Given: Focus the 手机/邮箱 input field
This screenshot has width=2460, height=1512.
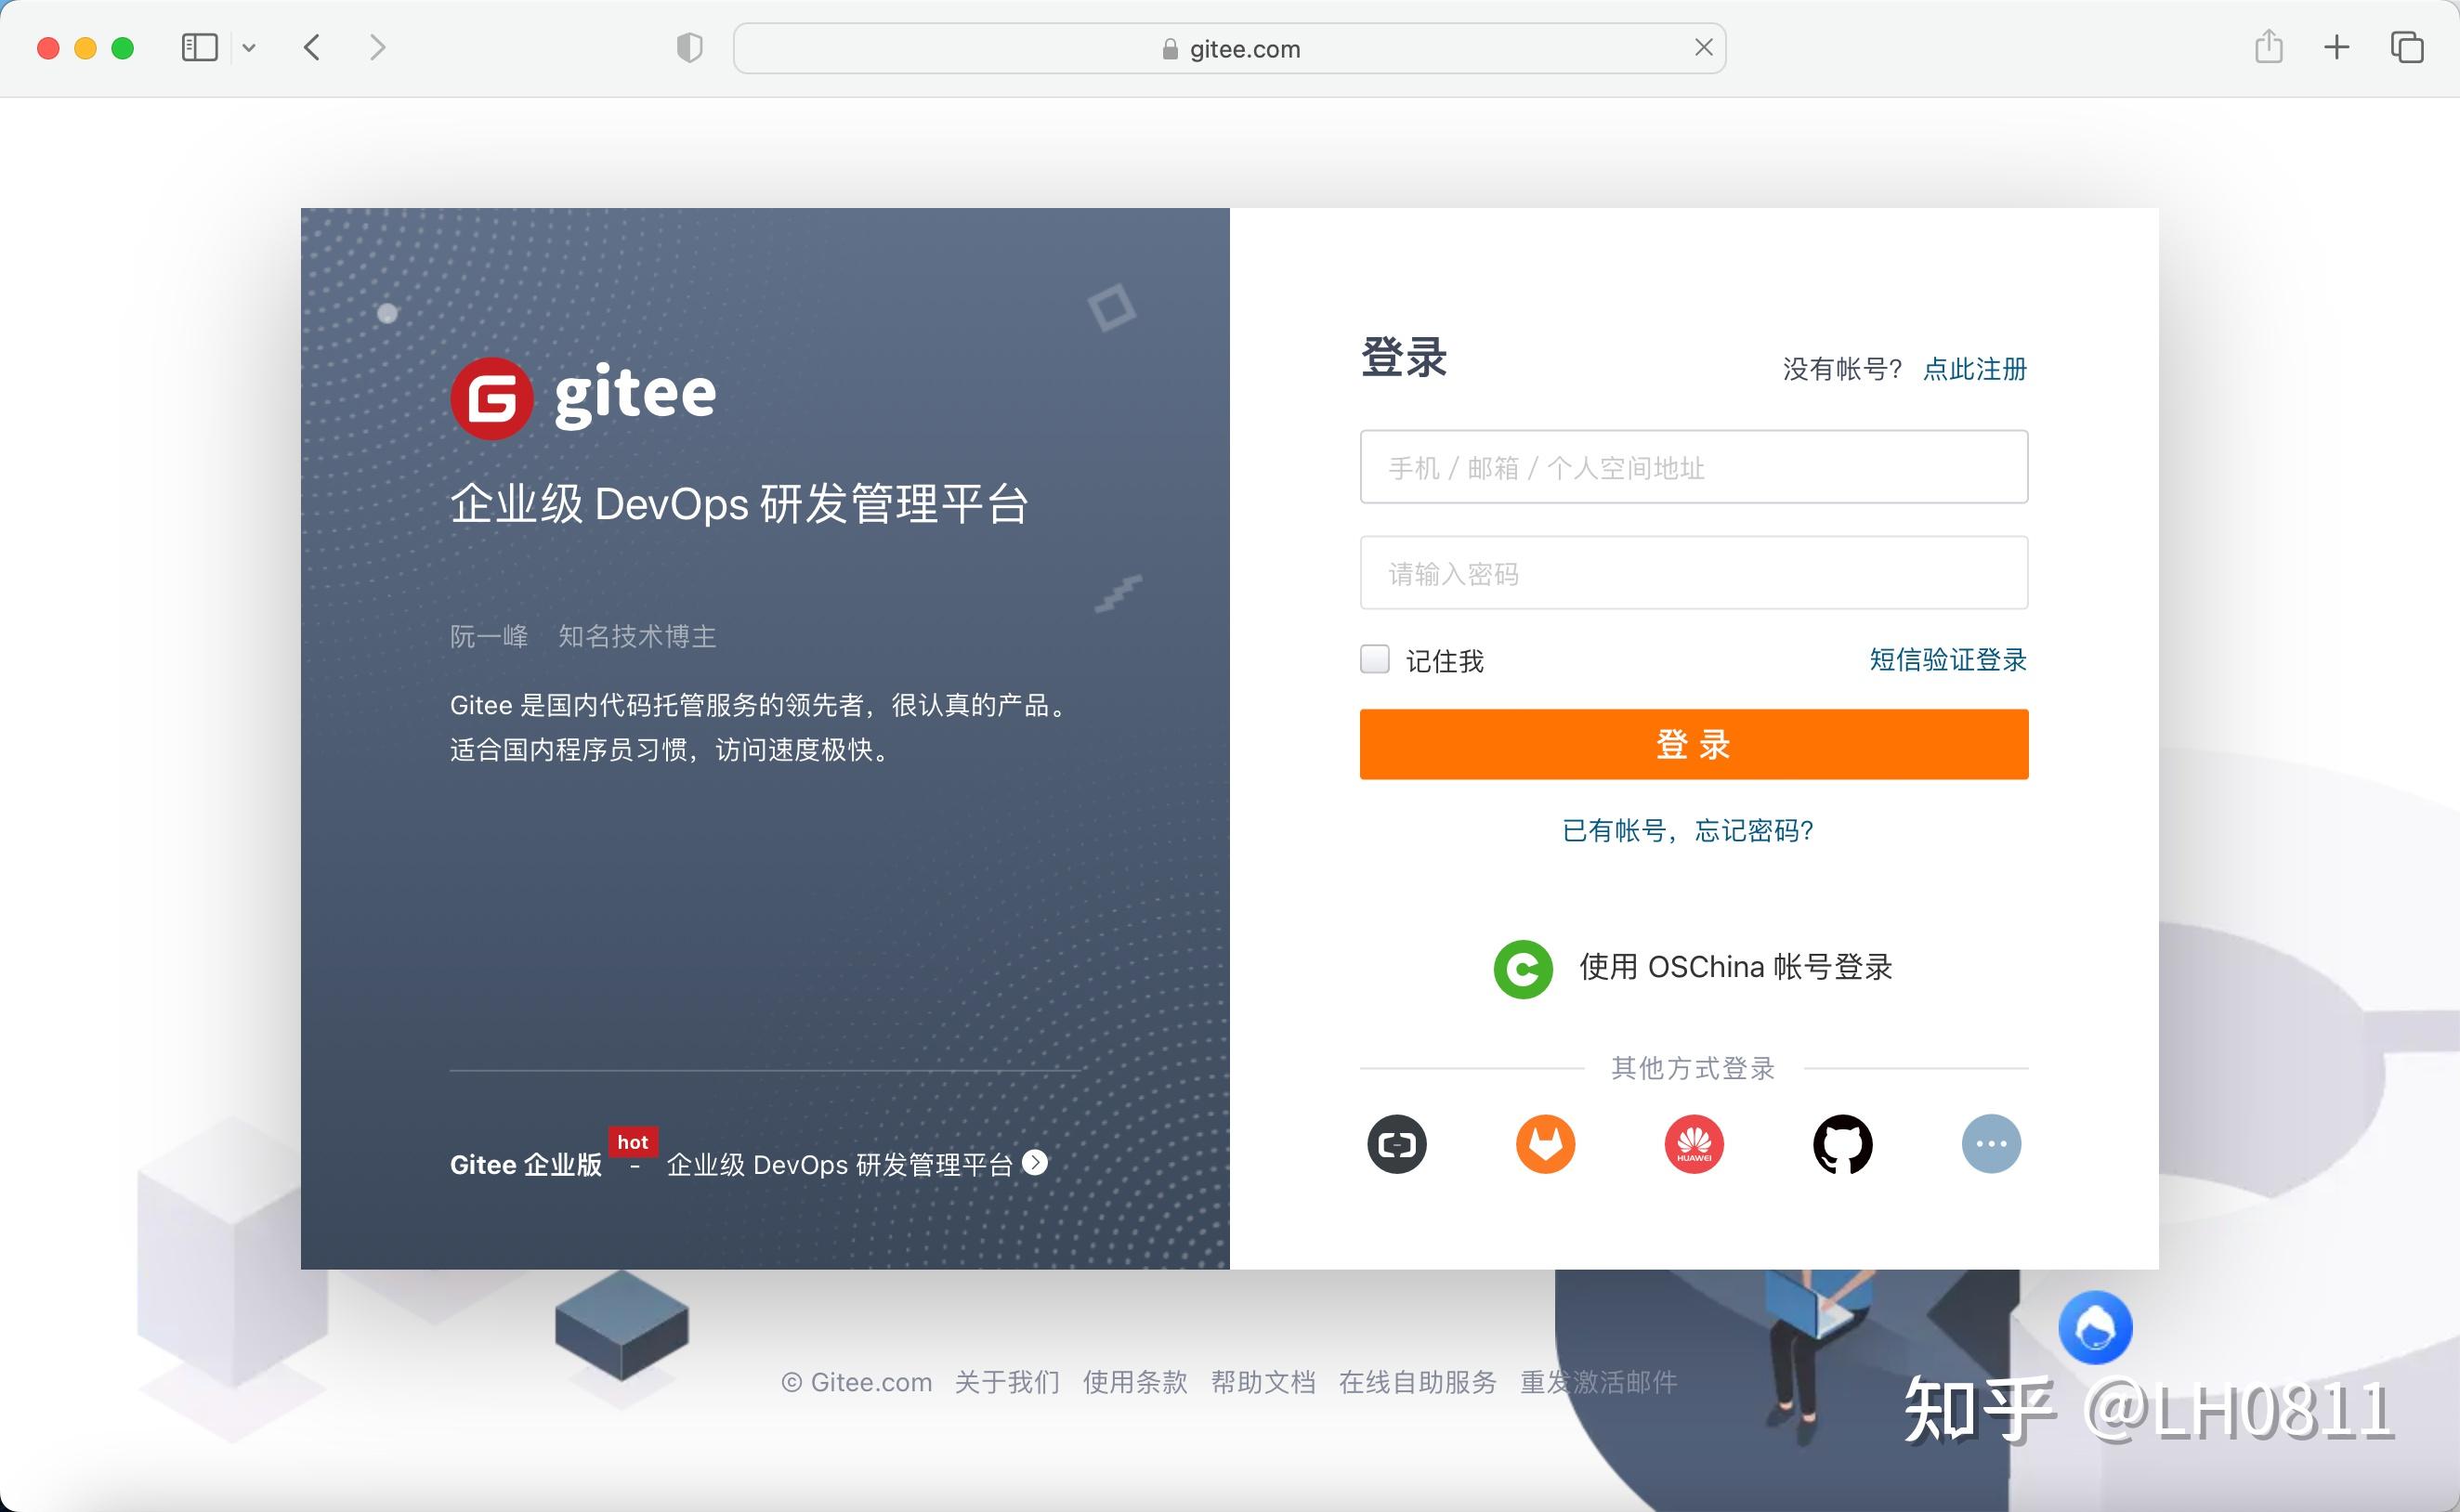Looking at the screenshot, I should pos(1692,467).
